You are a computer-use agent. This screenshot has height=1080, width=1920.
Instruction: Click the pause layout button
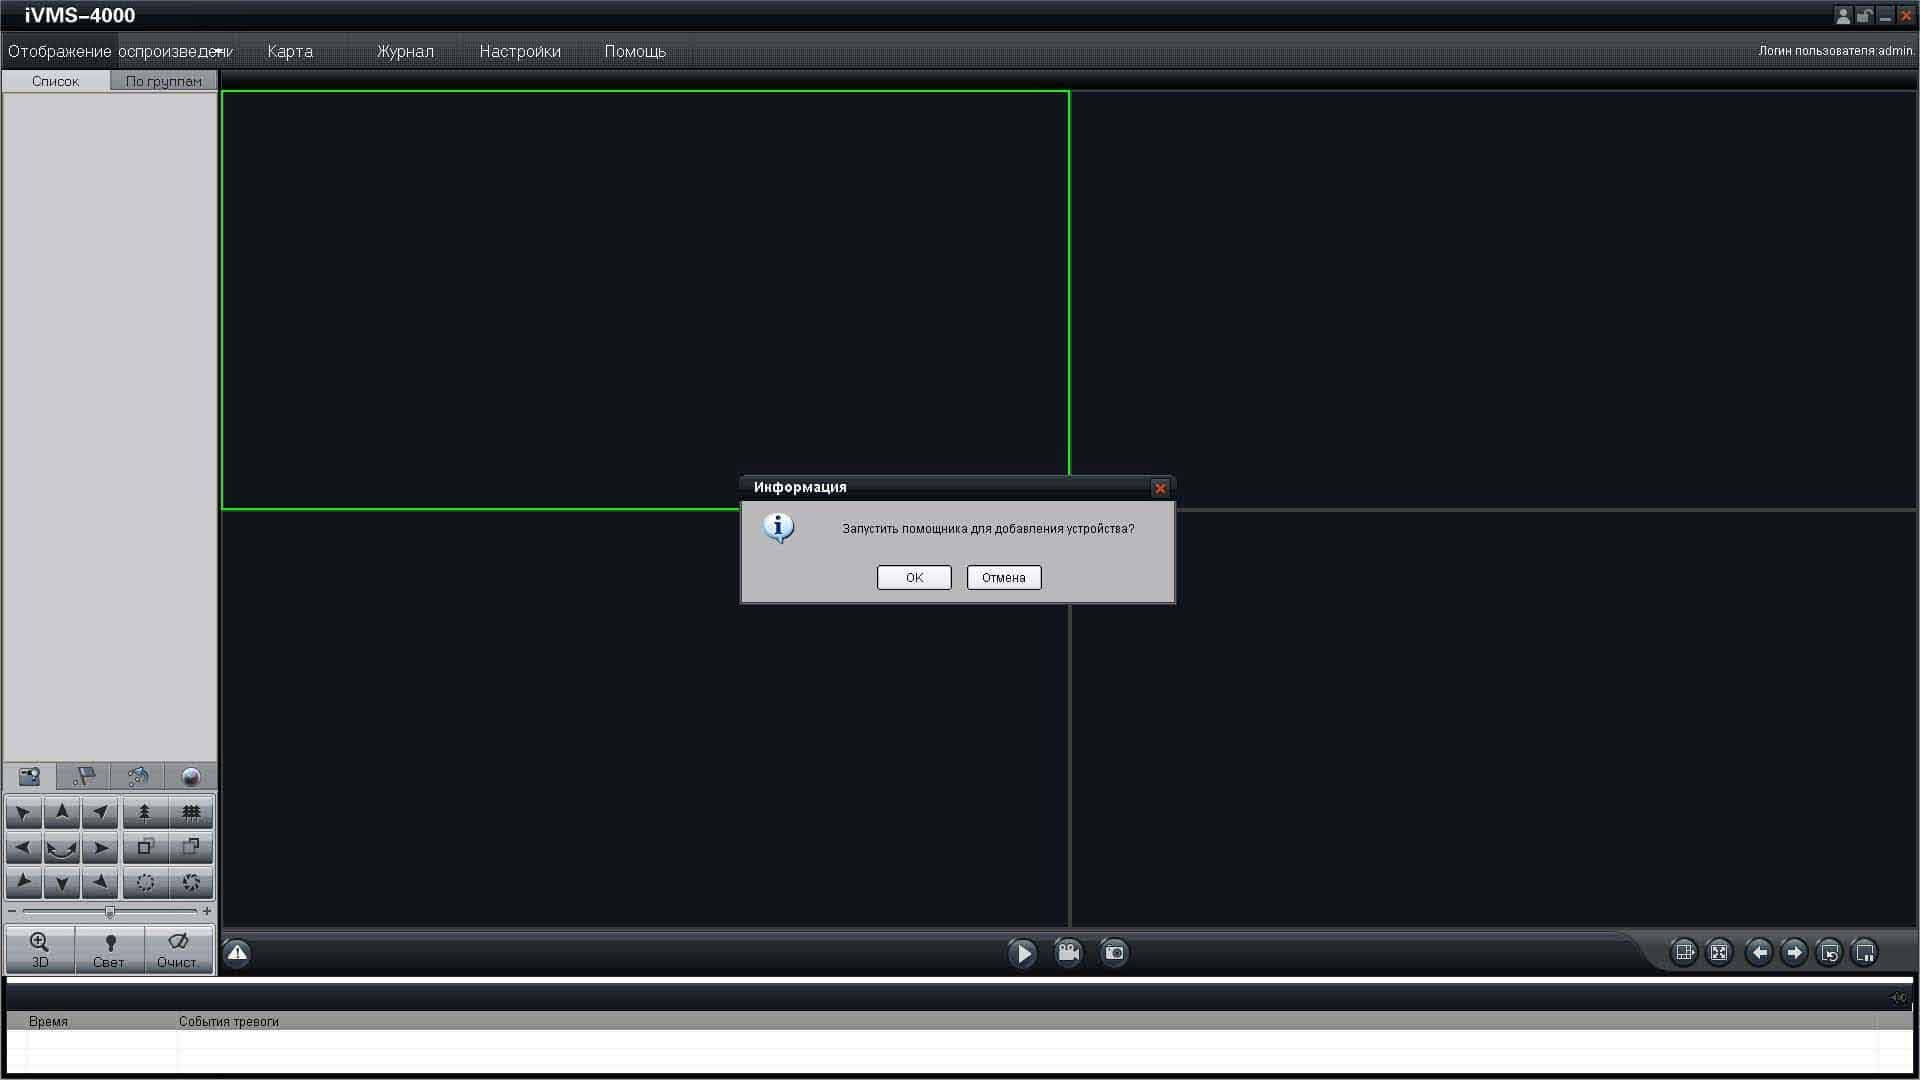click(1865, 953)
